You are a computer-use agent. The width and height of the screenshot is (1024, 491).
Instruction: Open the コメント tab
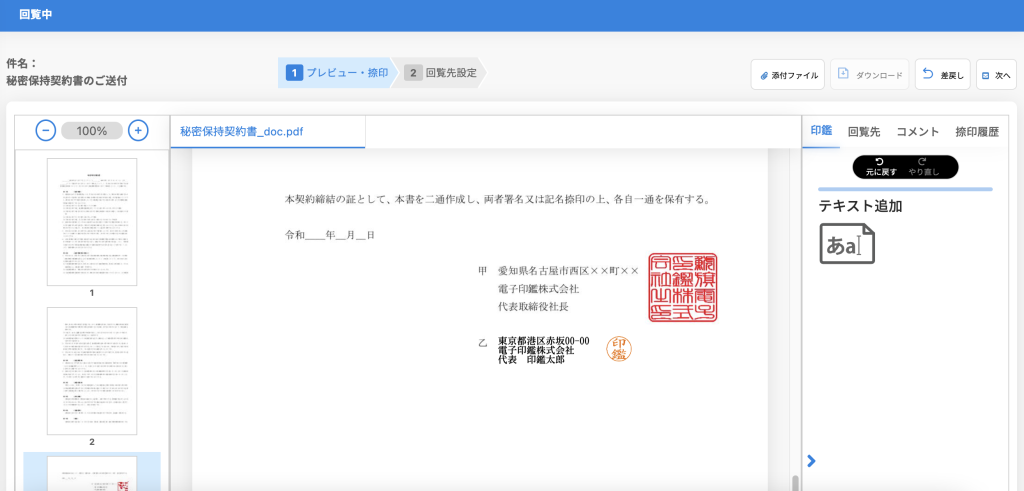918,131
